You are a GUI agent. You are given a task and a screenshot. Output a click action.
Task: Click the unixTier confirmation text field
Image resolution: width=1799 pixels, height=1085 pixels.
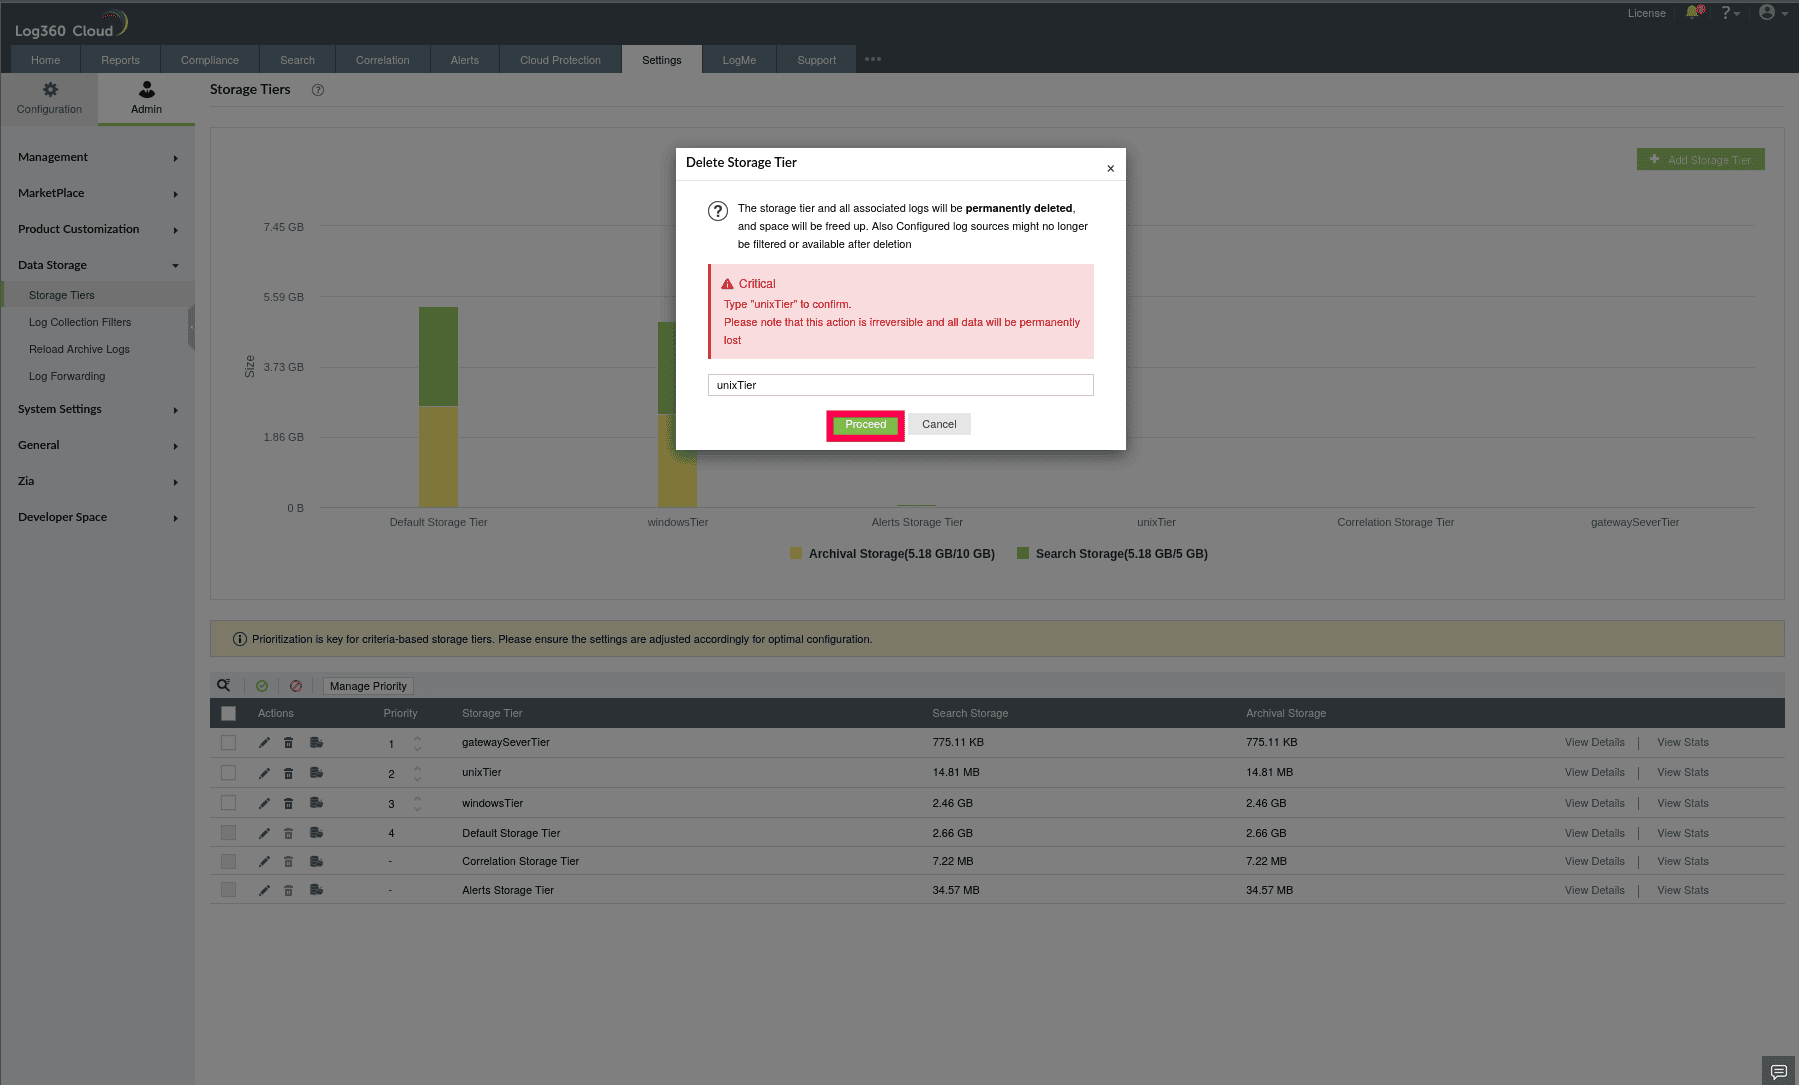pos(899,385)
